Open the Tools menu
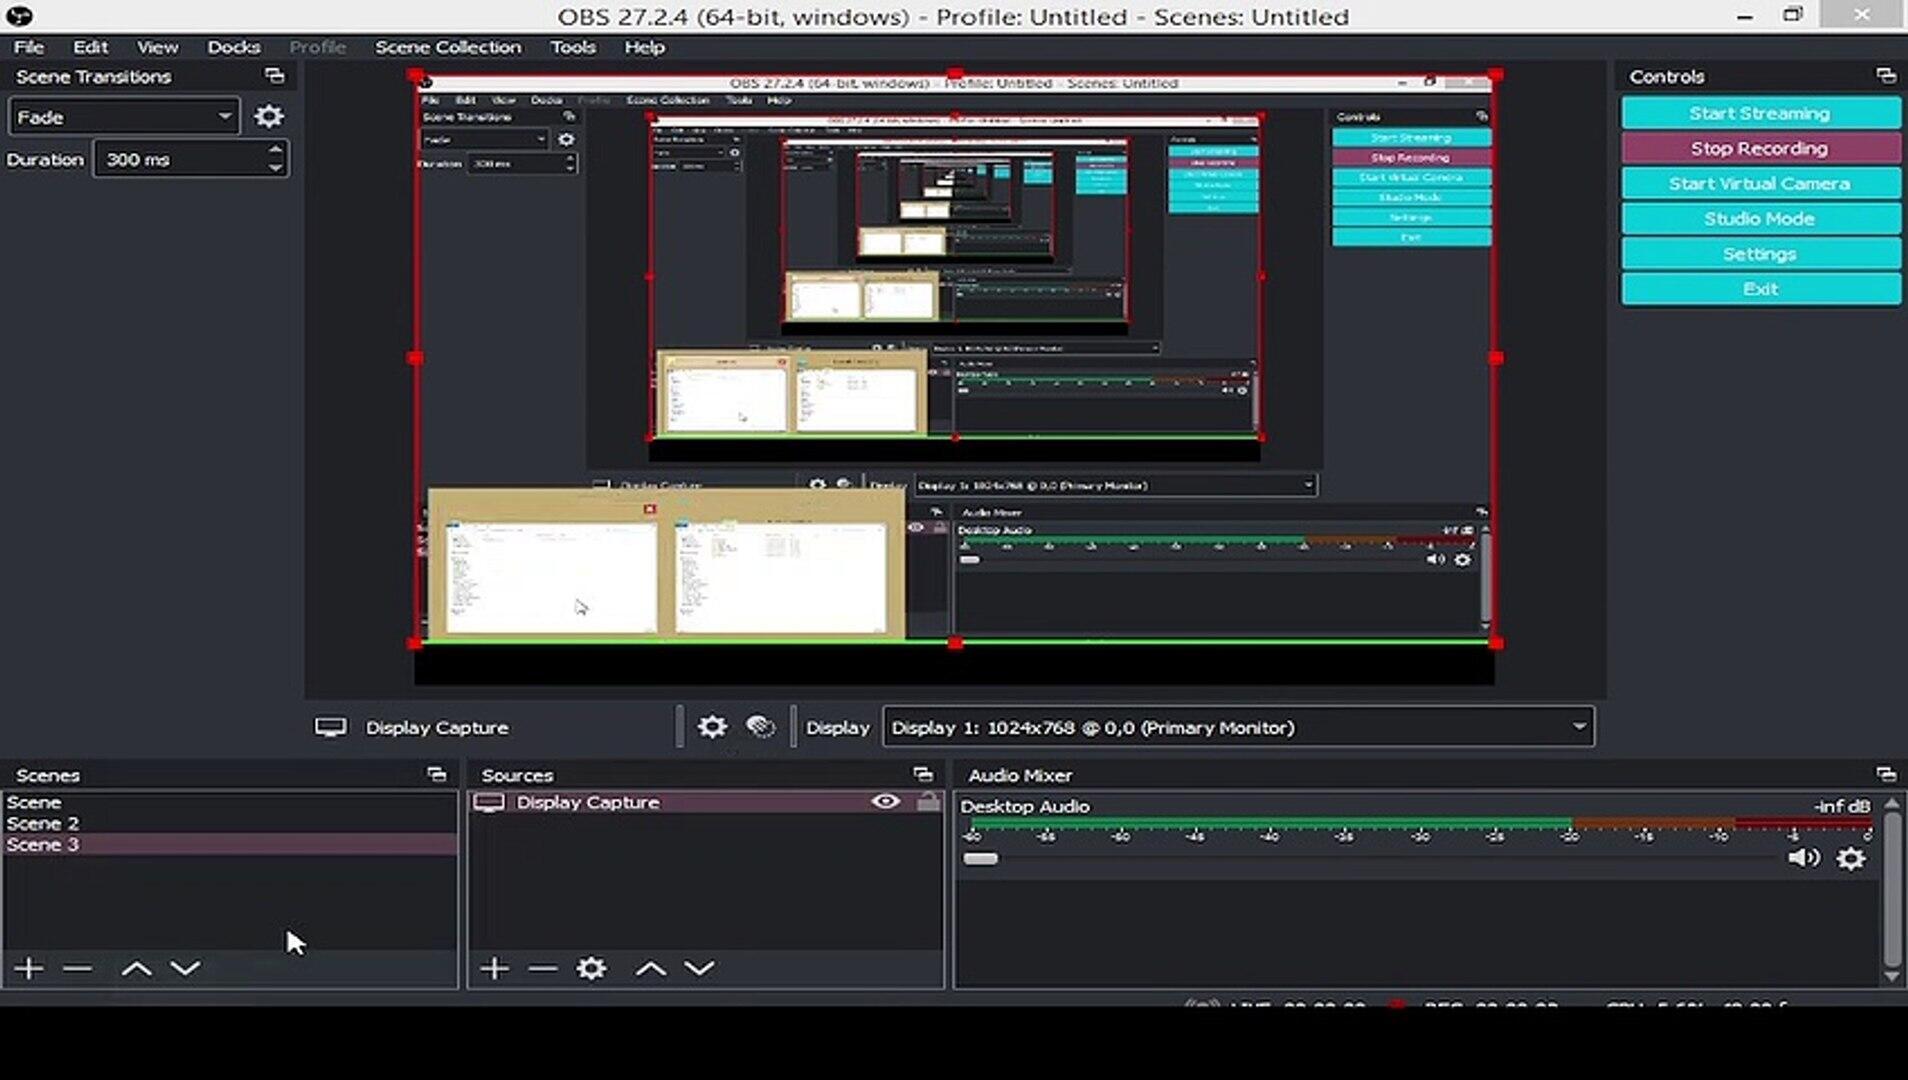The width and height of the screenshot is (1908, 1080). pyautogui.click(x=572, y=47)
